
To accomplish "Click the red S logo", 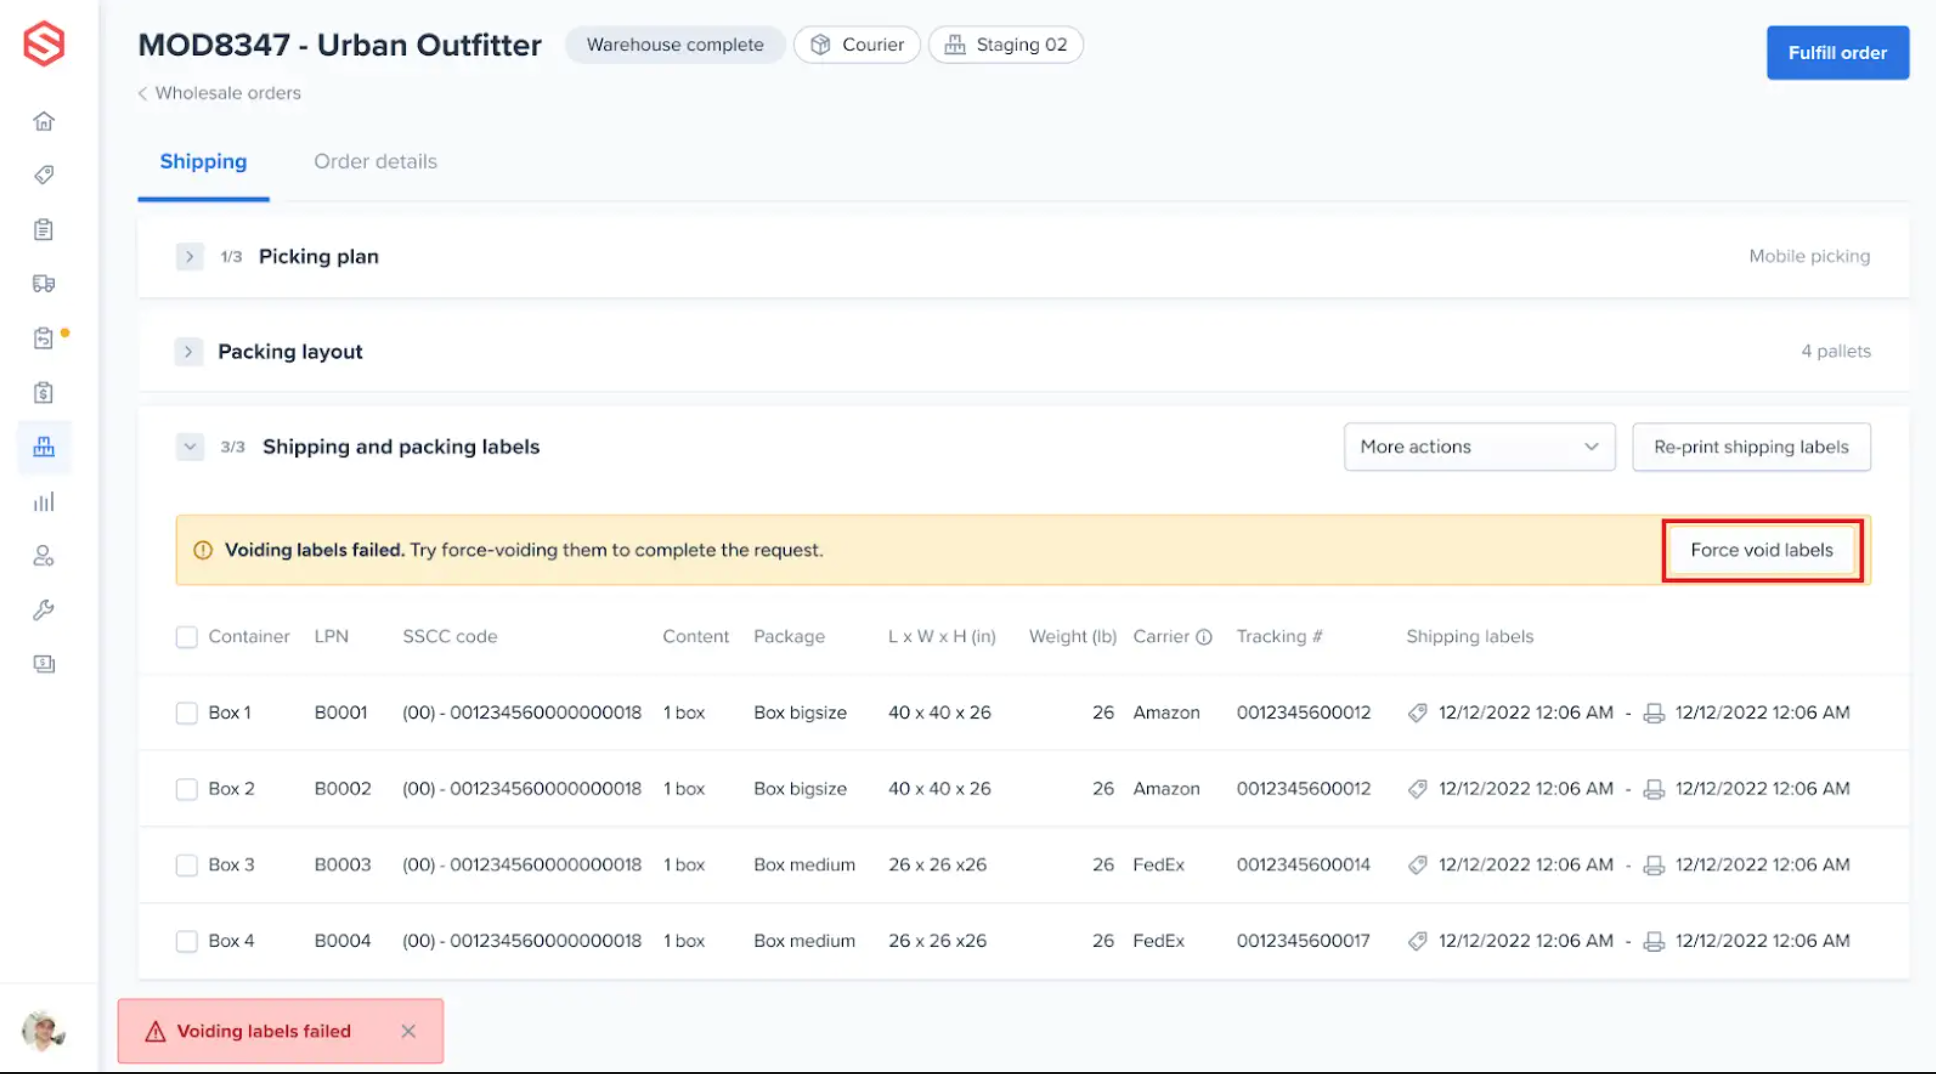I will 44,44.
